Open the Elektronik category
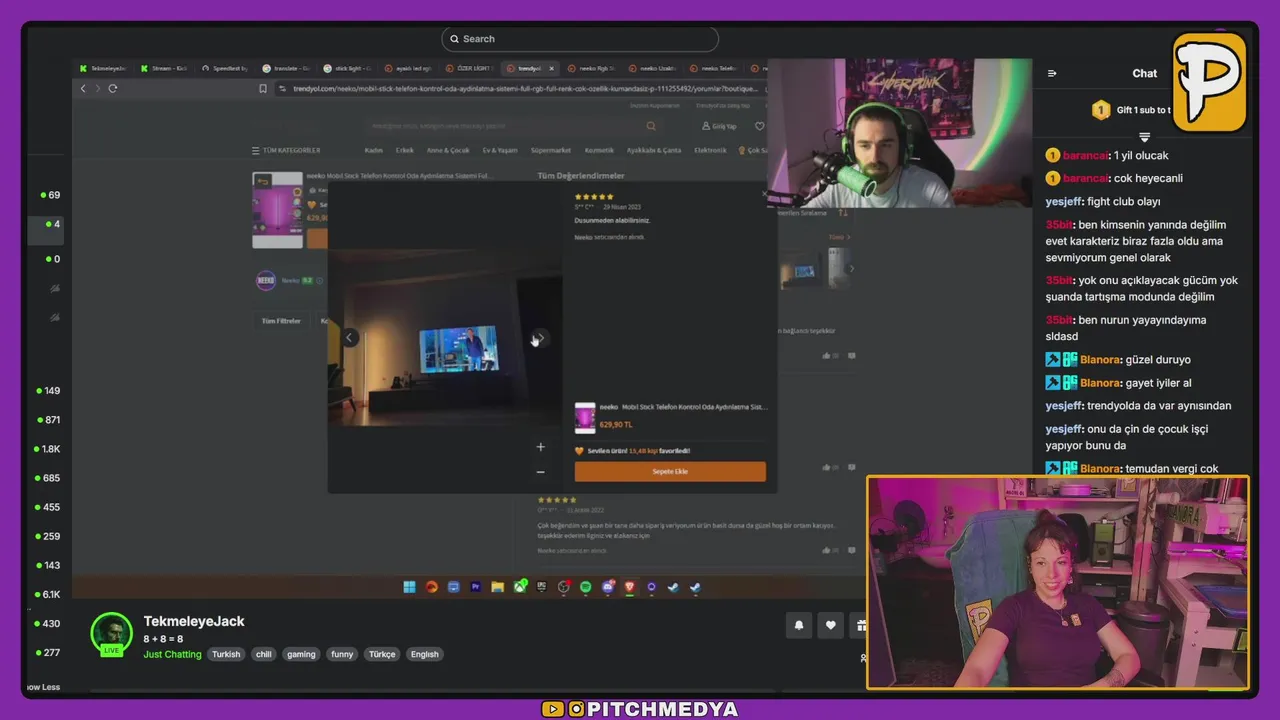 point(710,150)
